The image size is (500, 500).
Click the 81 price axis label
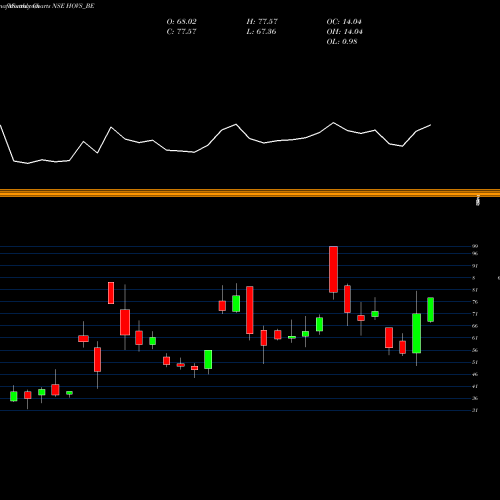tap(475, 290)
